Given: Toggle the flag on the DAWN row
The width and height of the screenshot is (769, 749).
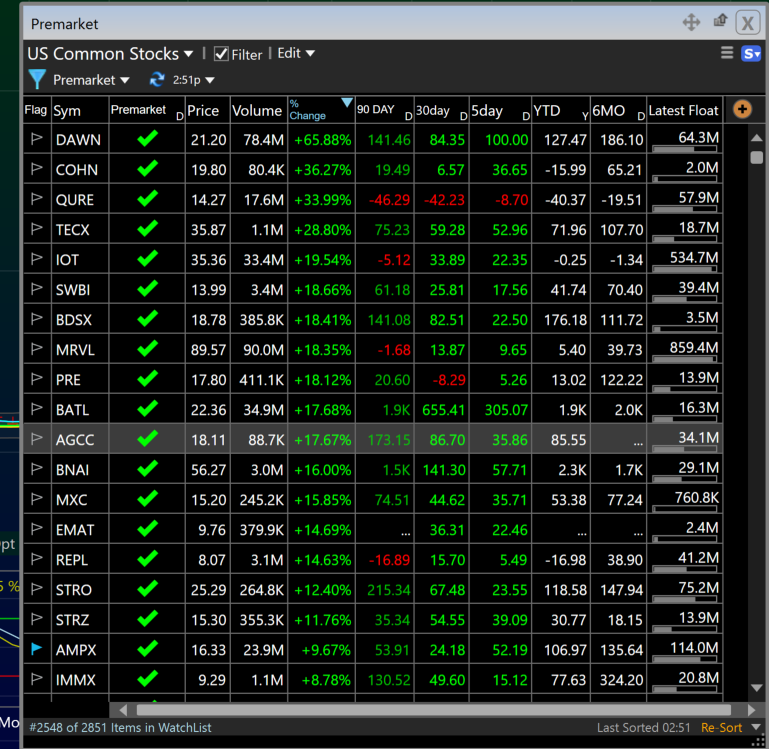Looking at the screenshot, I should click(x=37, y=139).
